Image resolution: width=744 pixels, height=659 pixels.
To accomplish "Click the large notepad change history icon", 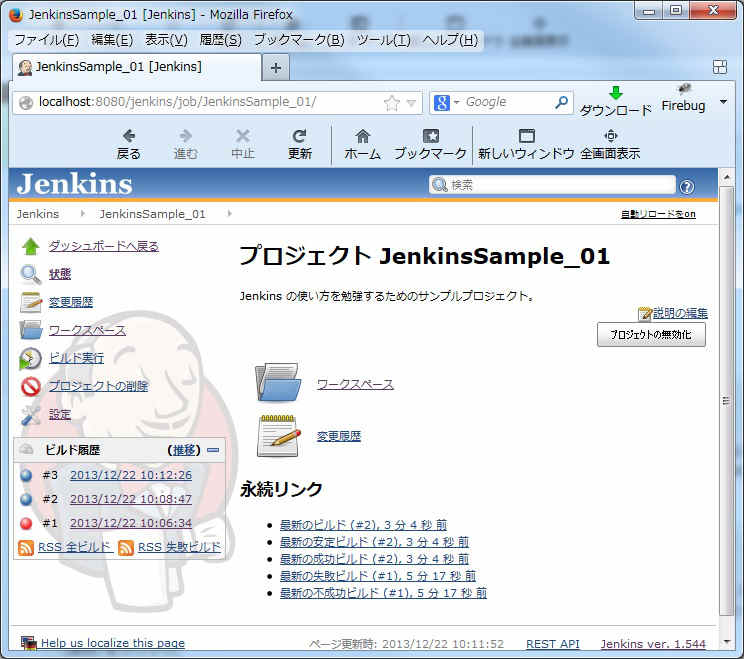I will [279, 436].
